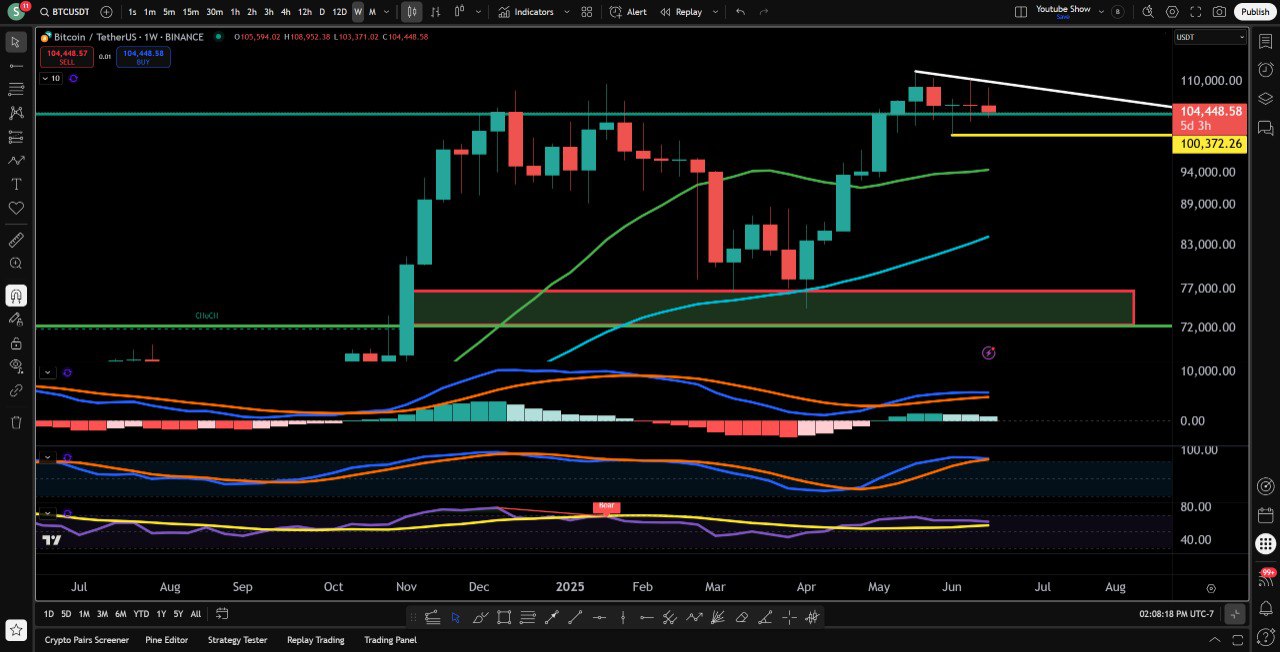Toggle lock all drawings padlock
Viewport: 1280px width, 652px height.
click(16, 343)
